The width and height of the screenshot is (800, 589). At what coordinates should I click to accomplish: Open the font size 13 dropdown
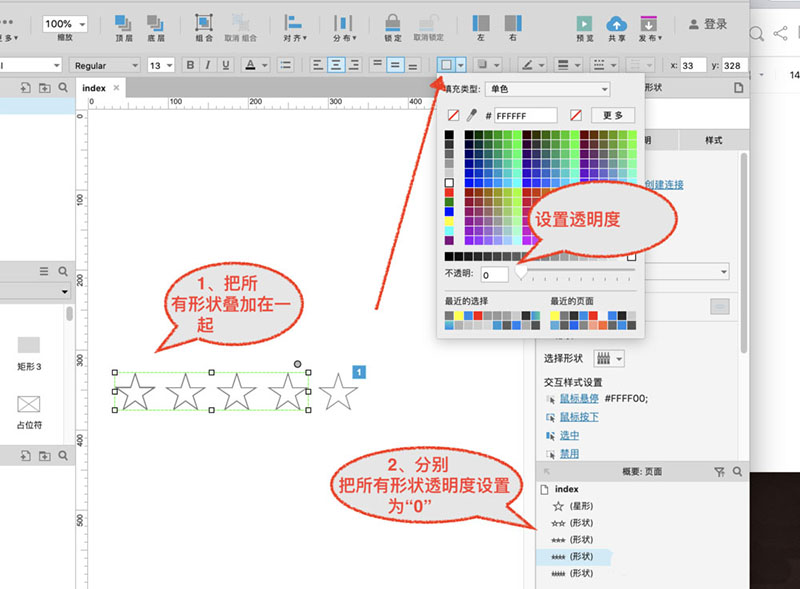(161, 65)
